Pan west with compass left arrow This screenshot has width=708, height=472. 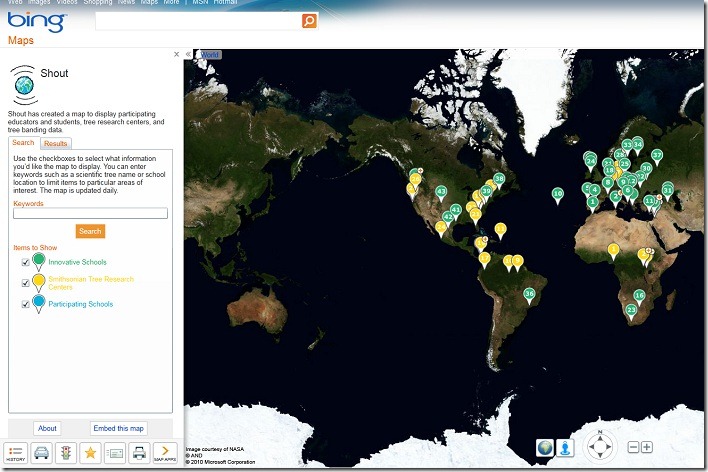click(591, 447)
